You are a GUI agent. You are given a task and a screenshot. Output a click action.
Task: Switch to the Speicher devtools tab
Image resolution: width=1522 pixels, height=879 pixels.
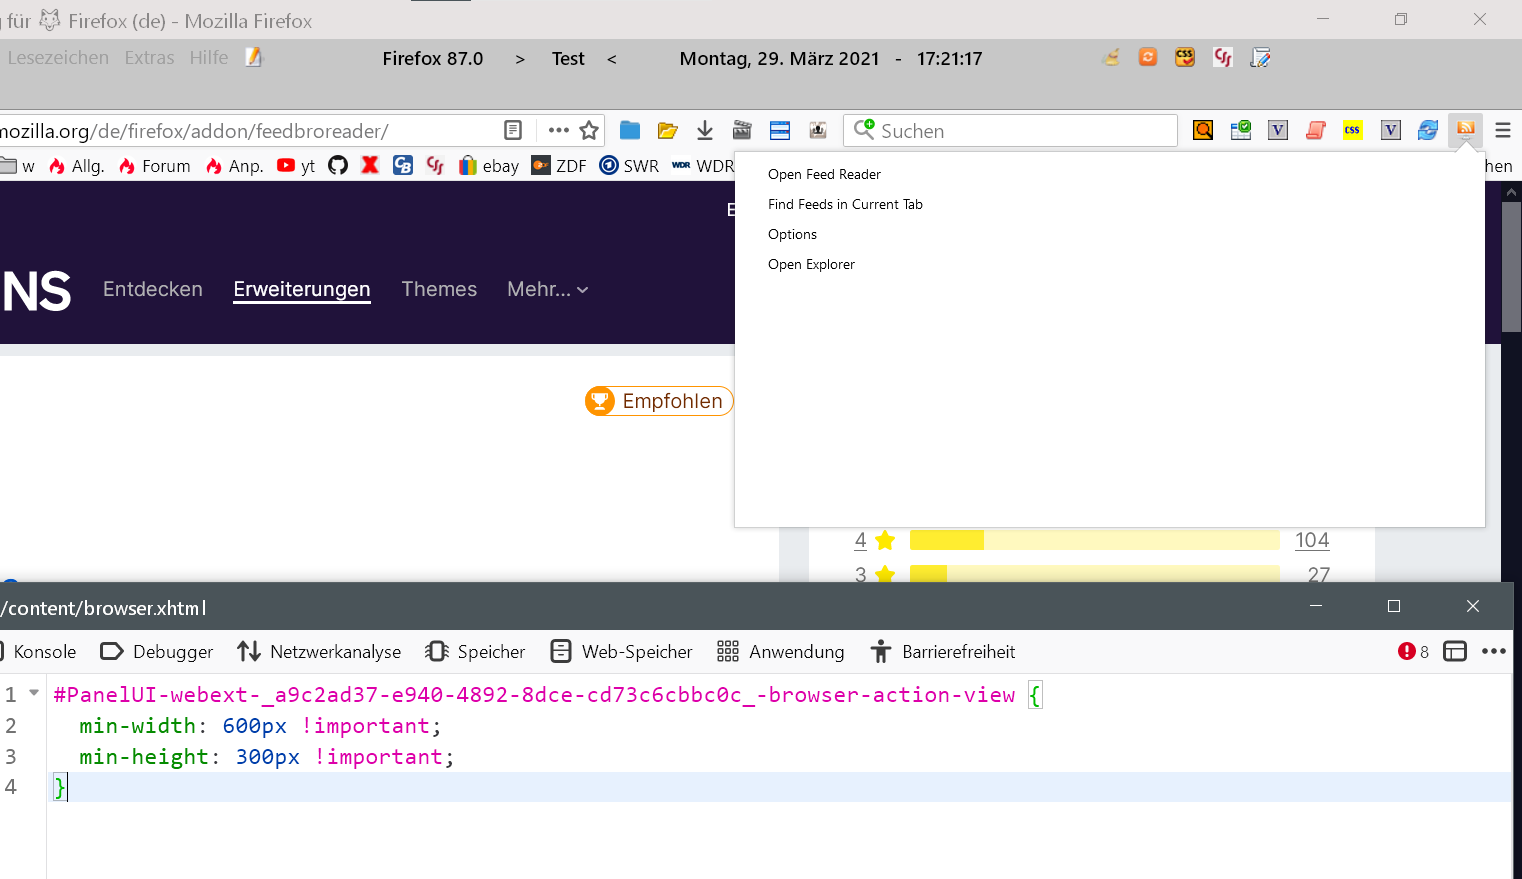(x=475, y=652)
